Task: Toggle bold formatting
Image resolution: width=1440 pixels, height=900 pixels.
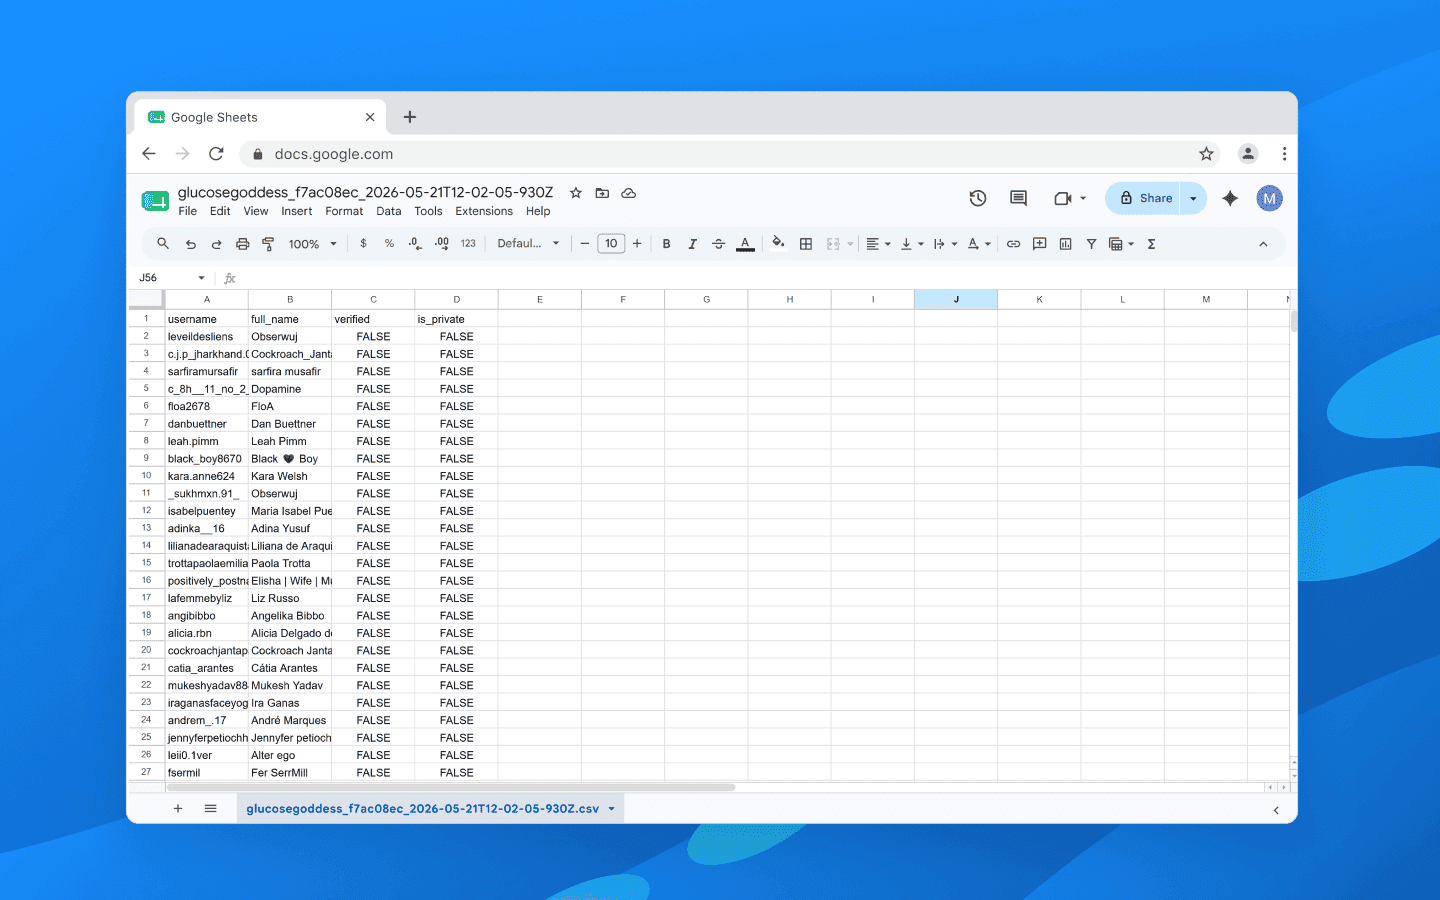Action: [x=666, y=244]
